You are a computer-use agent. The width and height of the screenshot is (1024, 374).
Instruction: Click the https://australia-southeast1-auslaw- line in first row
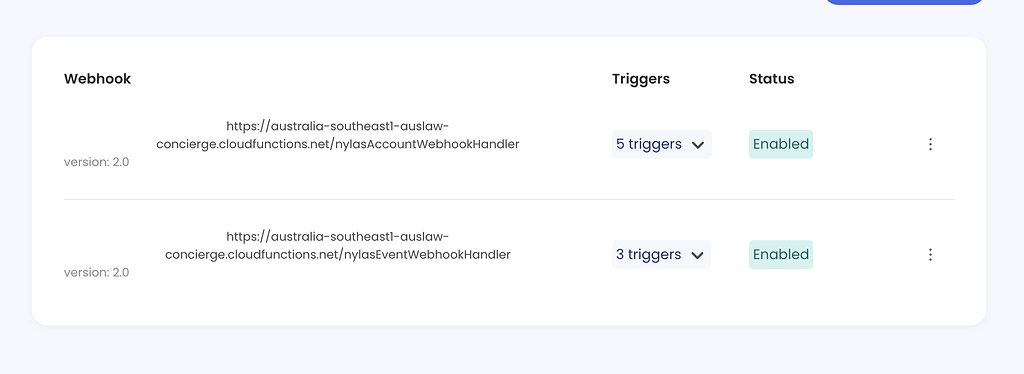tap(338, 125)
